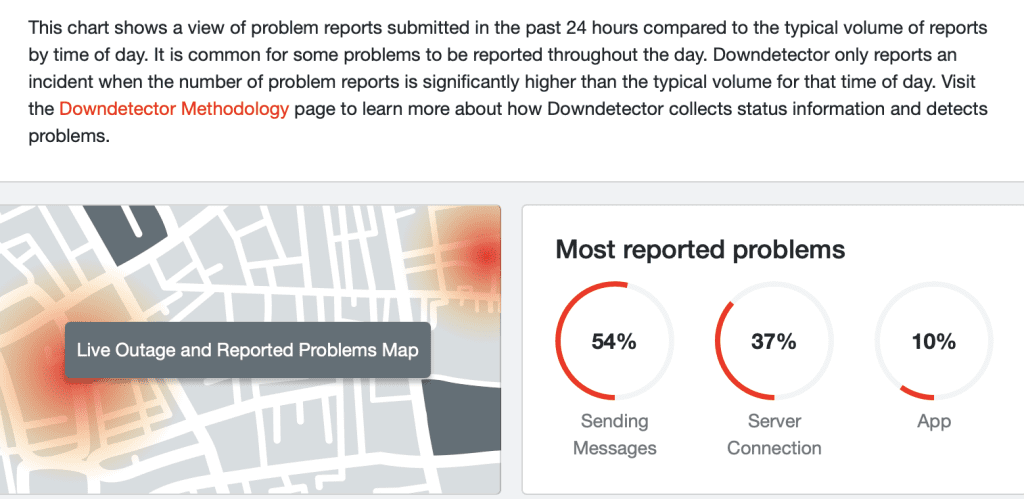Click the Live Outage and Reported Problems Map button

247,350
